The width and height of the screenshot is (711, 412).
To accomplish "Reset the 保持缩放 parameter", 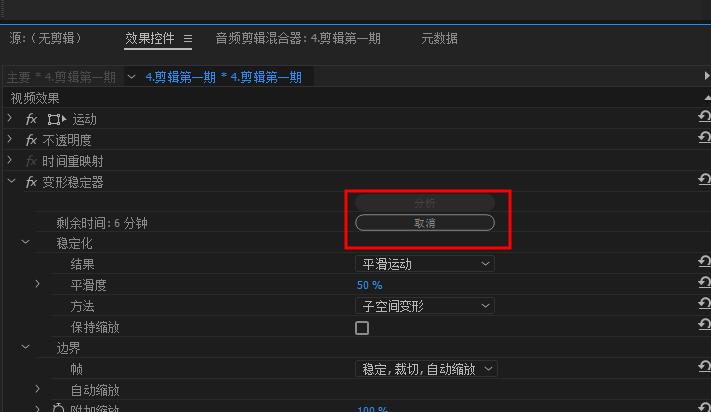I will pos(704,325).
